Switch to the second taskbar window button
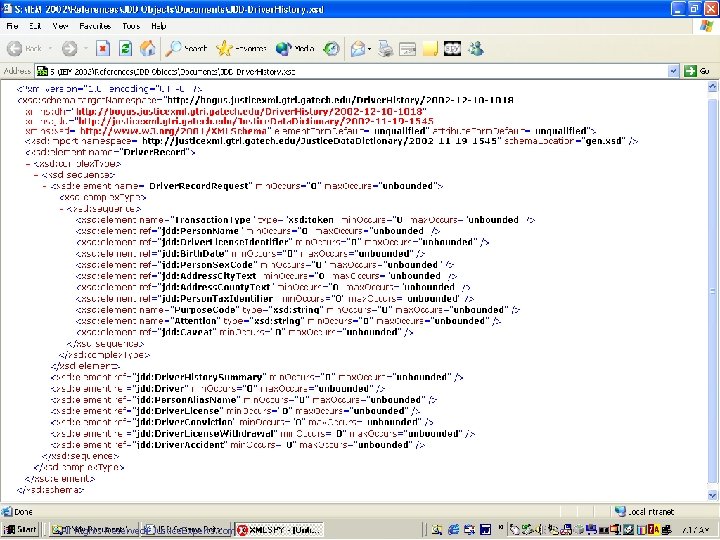This screenshot has width=720, height=540. 186,530
